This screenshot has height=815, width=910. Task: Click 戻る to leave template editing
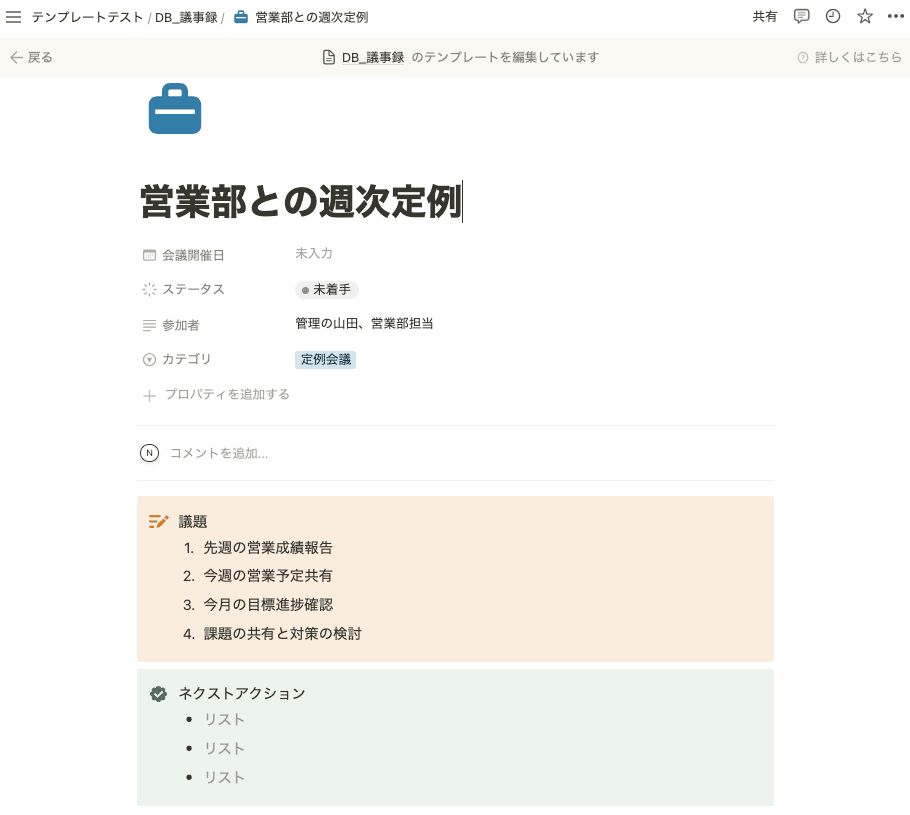click(x=31, y=57)
